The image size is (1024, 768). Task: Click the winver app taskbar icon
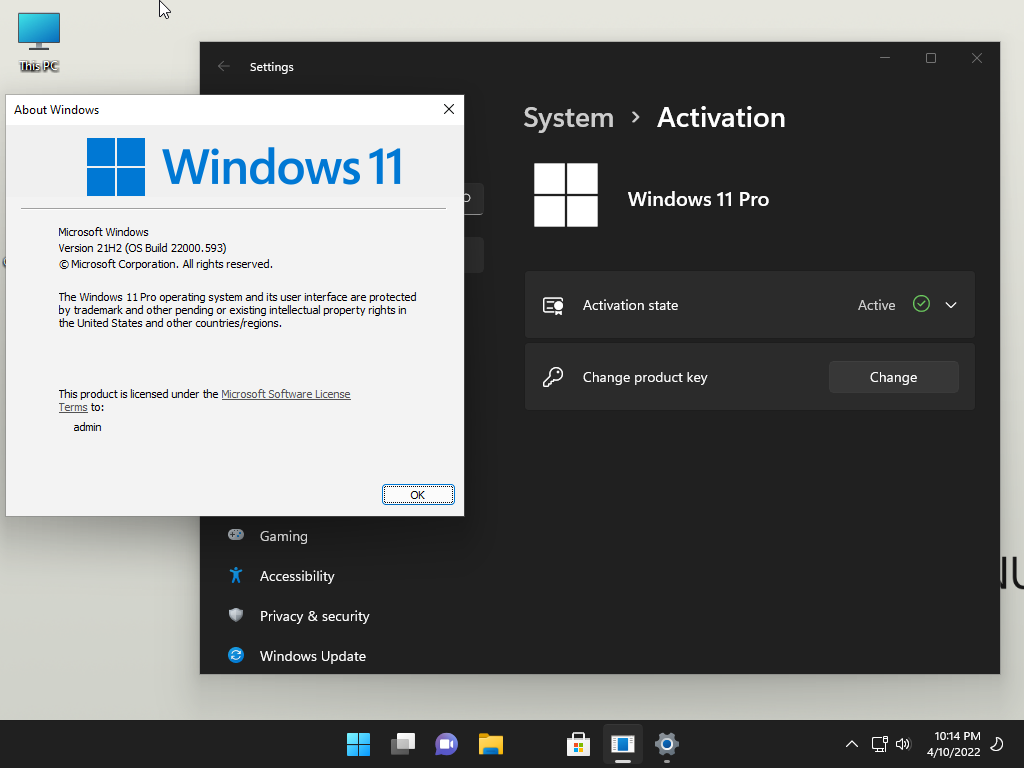[x=623, y=744]
